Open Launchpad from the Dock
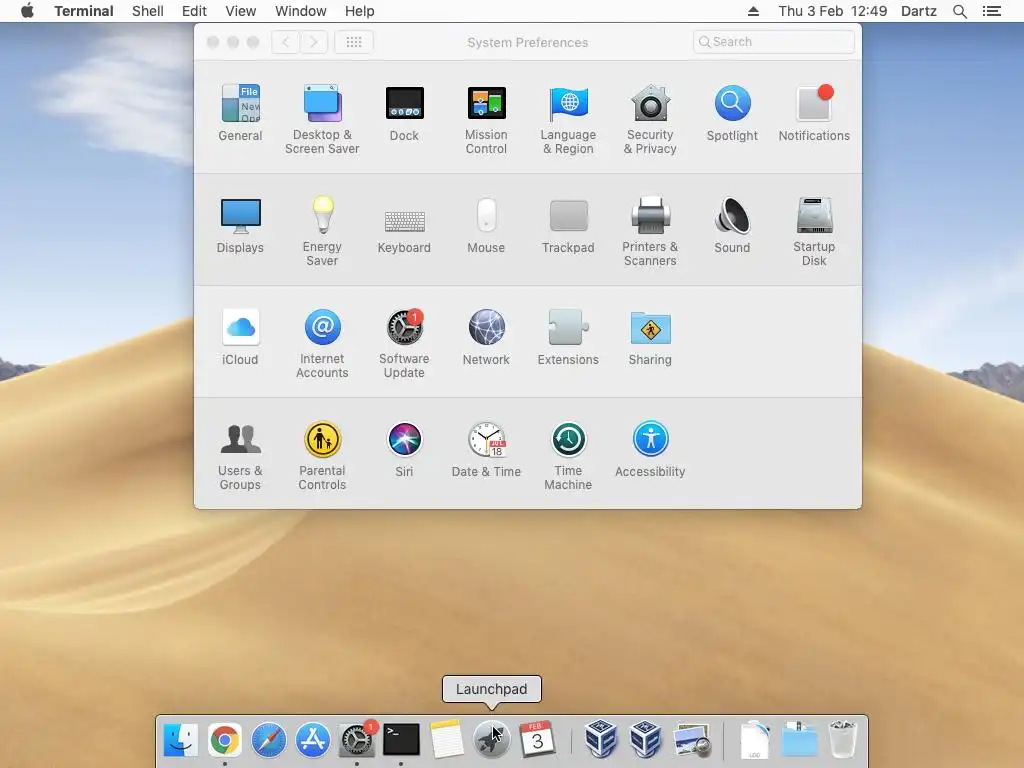 [491, 739]
